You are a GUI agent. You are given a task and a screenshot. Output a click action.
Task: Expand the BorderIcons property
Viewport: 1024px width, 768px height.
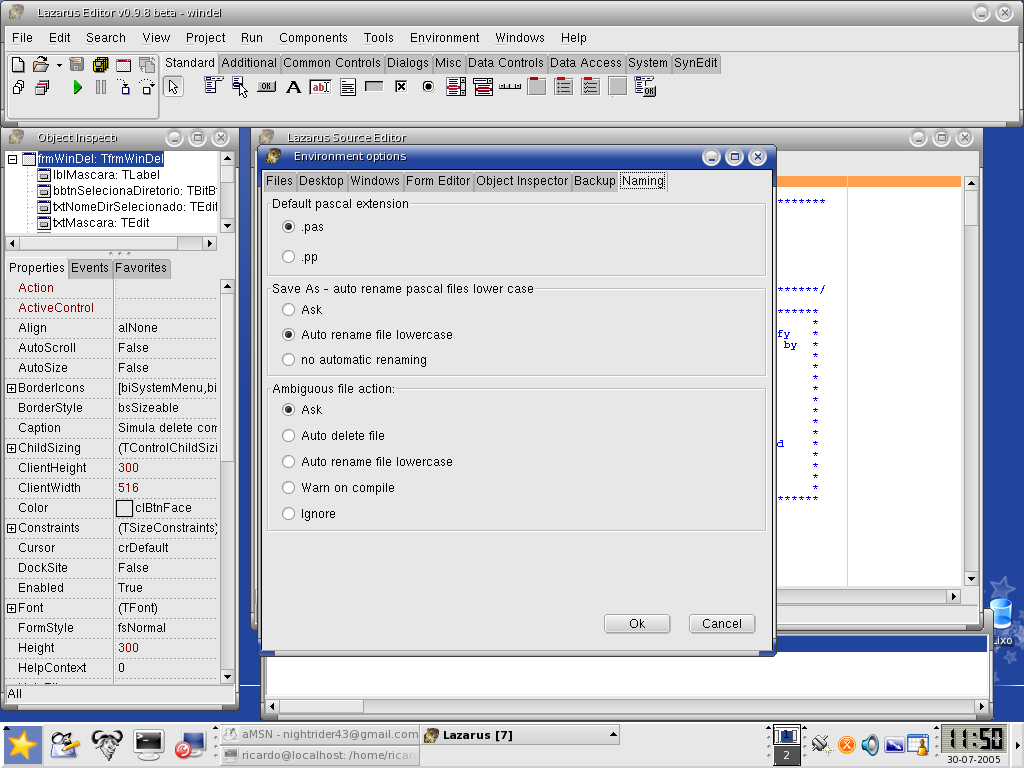coord(12,388)
